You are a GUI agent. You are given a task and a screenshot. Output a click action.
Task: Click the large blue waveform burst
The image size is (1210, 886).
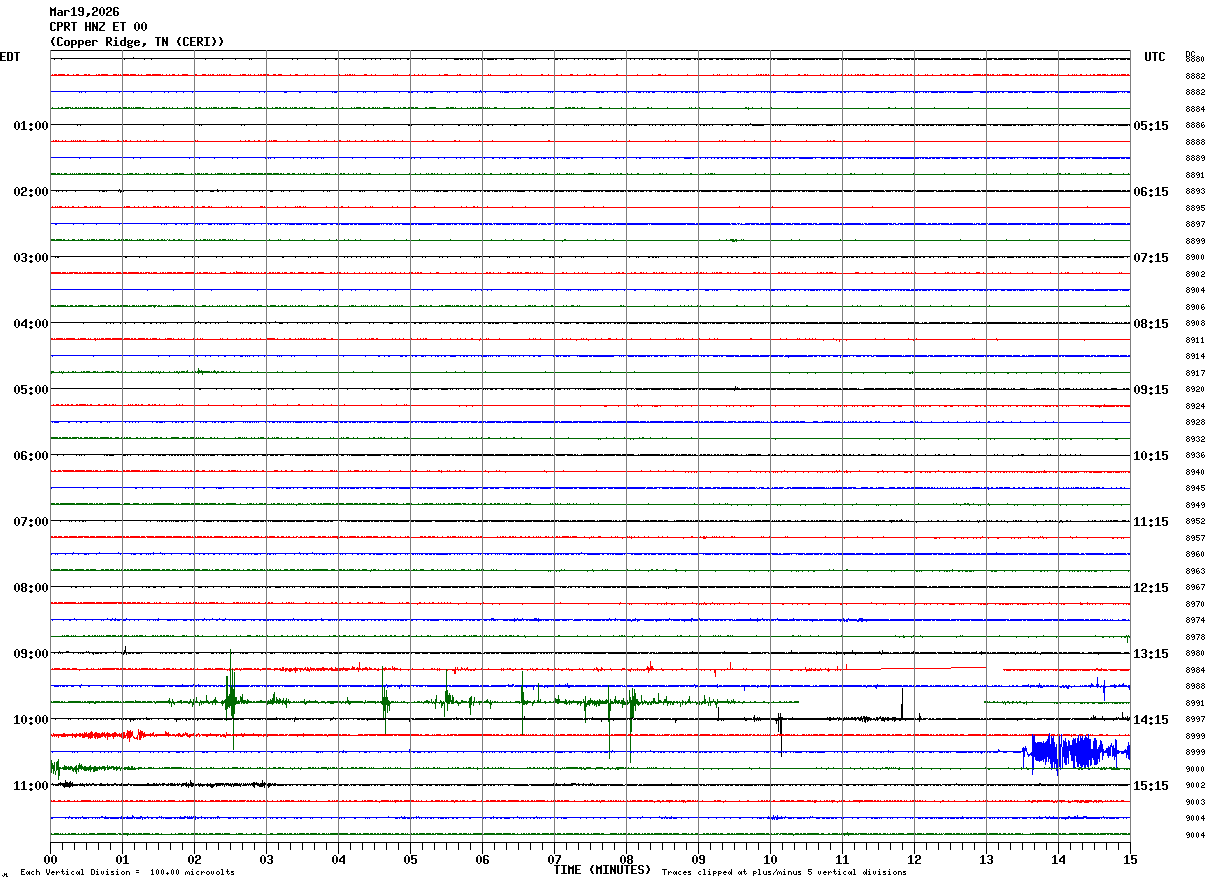1076,752
